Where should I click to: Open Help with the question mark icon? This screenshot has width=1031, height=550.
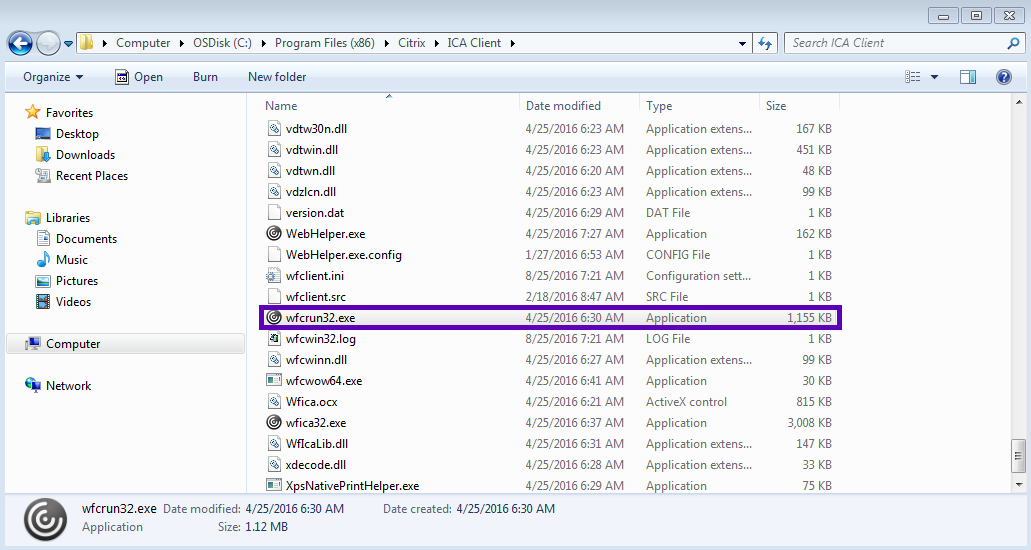click(x=1004, y=77)
